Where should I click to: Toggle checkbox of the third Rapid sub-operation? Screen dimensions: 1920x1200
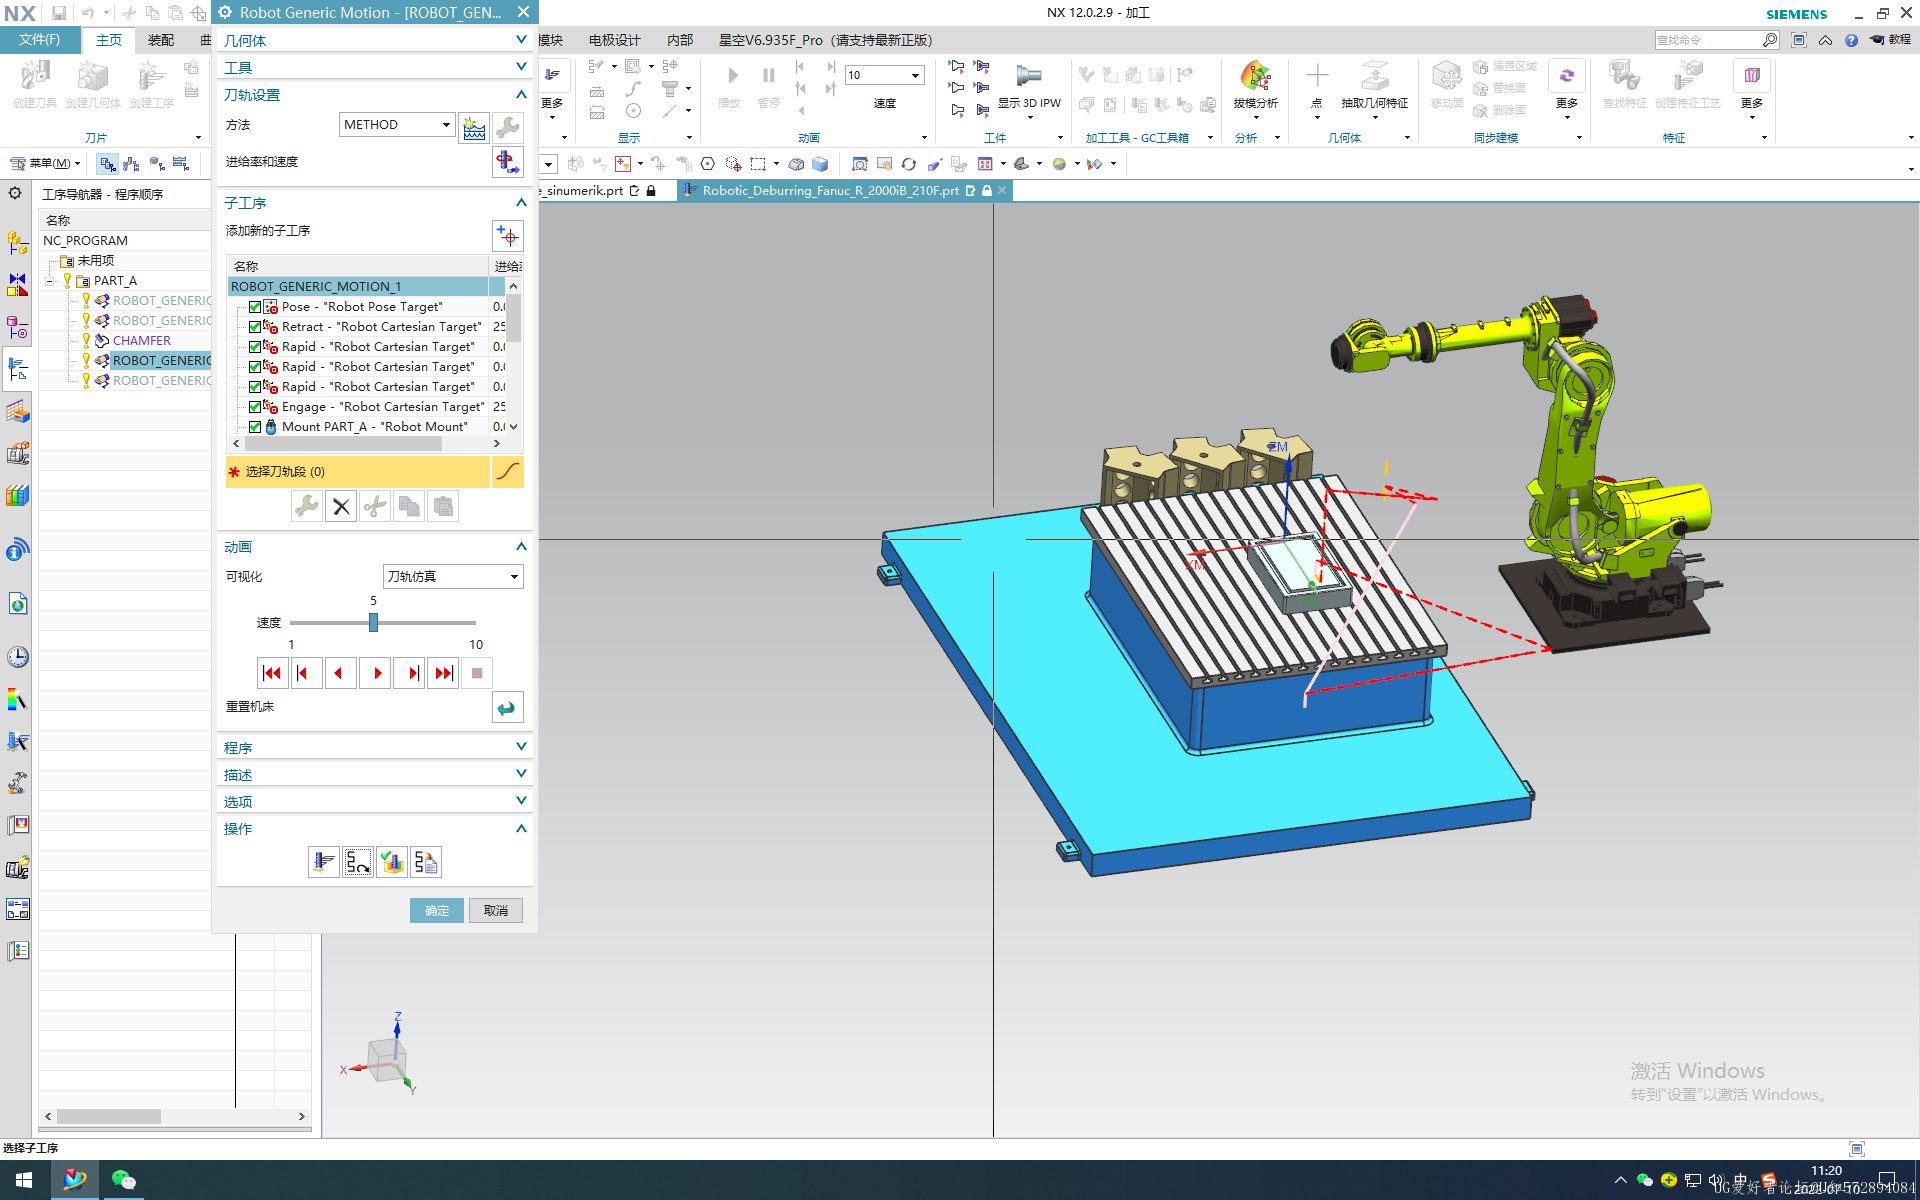pos(255,387)
